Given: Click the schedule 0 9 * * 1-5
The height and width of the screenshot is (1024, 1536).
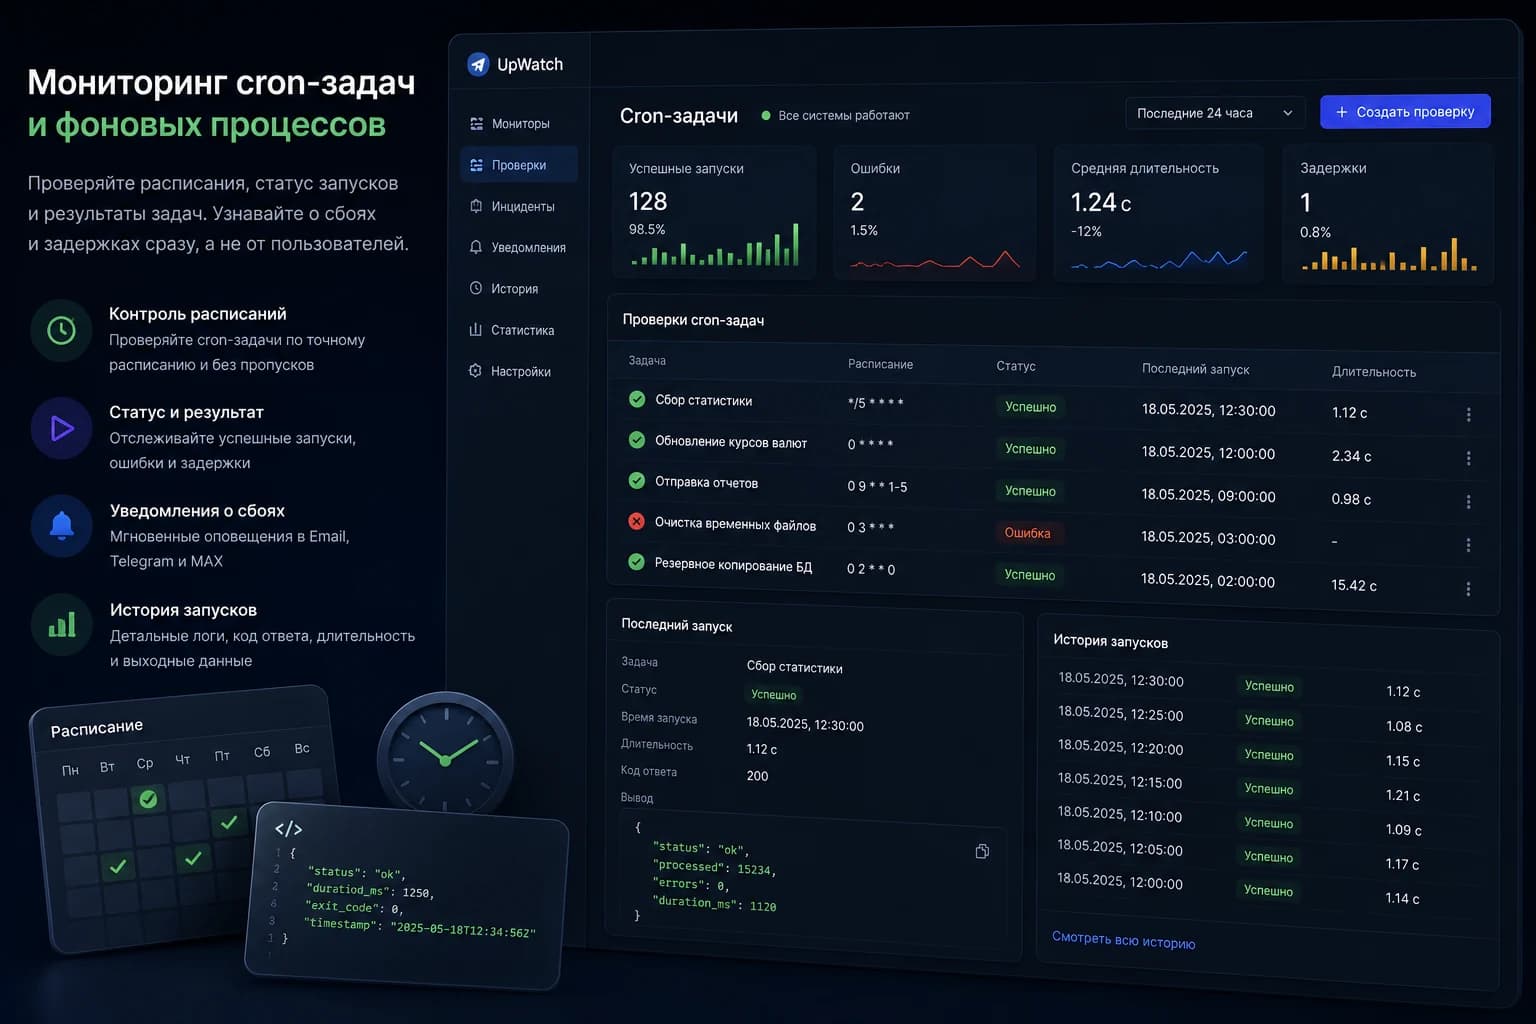Looking at the screenshot, I should point(877,486).
